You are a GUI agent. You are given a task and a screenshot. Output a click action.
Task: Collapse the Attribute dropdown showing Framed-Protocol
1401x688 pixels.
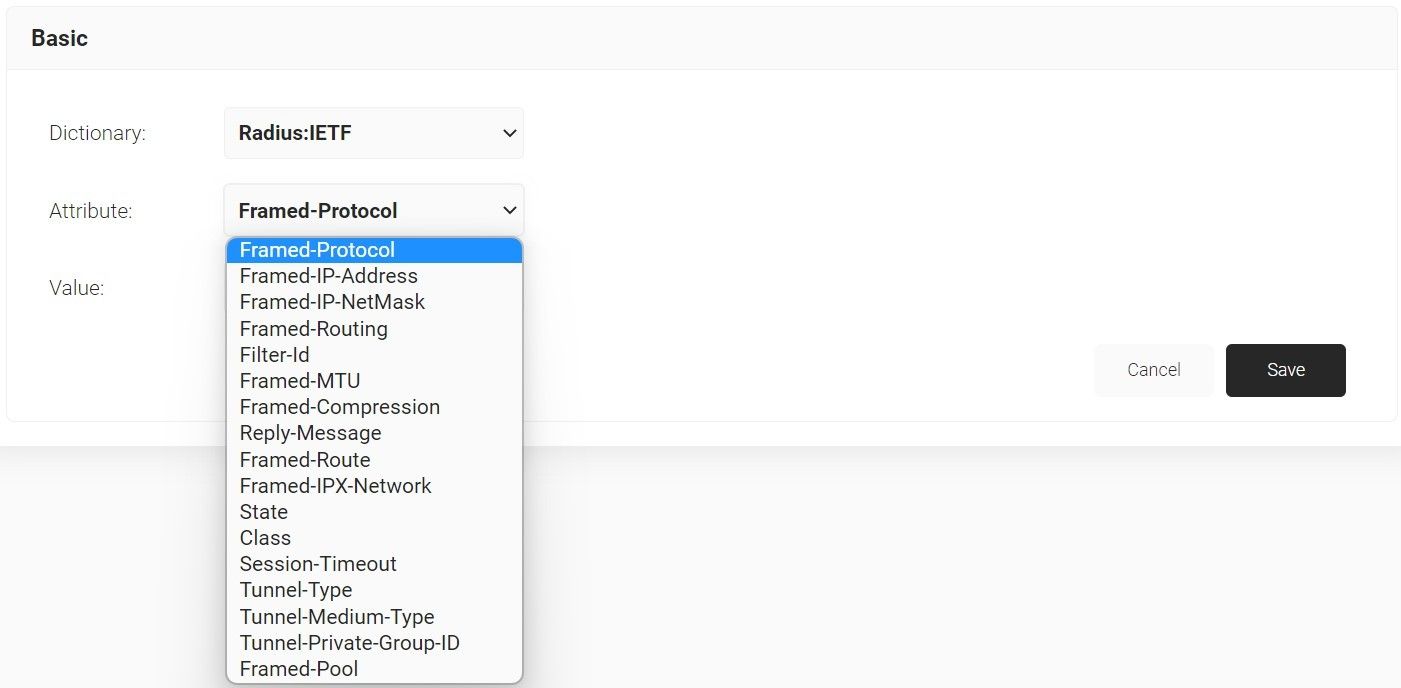click(373, 210)
